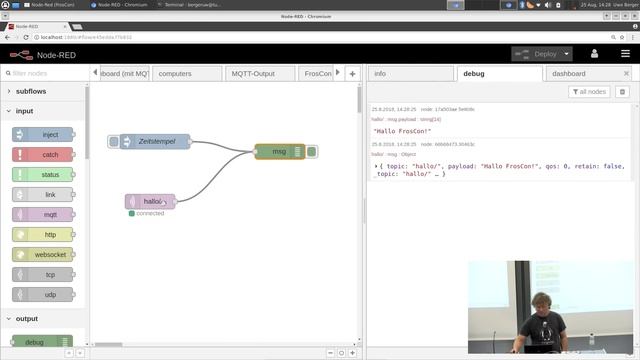
Task: Click the canvas vertical scrollbar
Action: tap(359, 100)
